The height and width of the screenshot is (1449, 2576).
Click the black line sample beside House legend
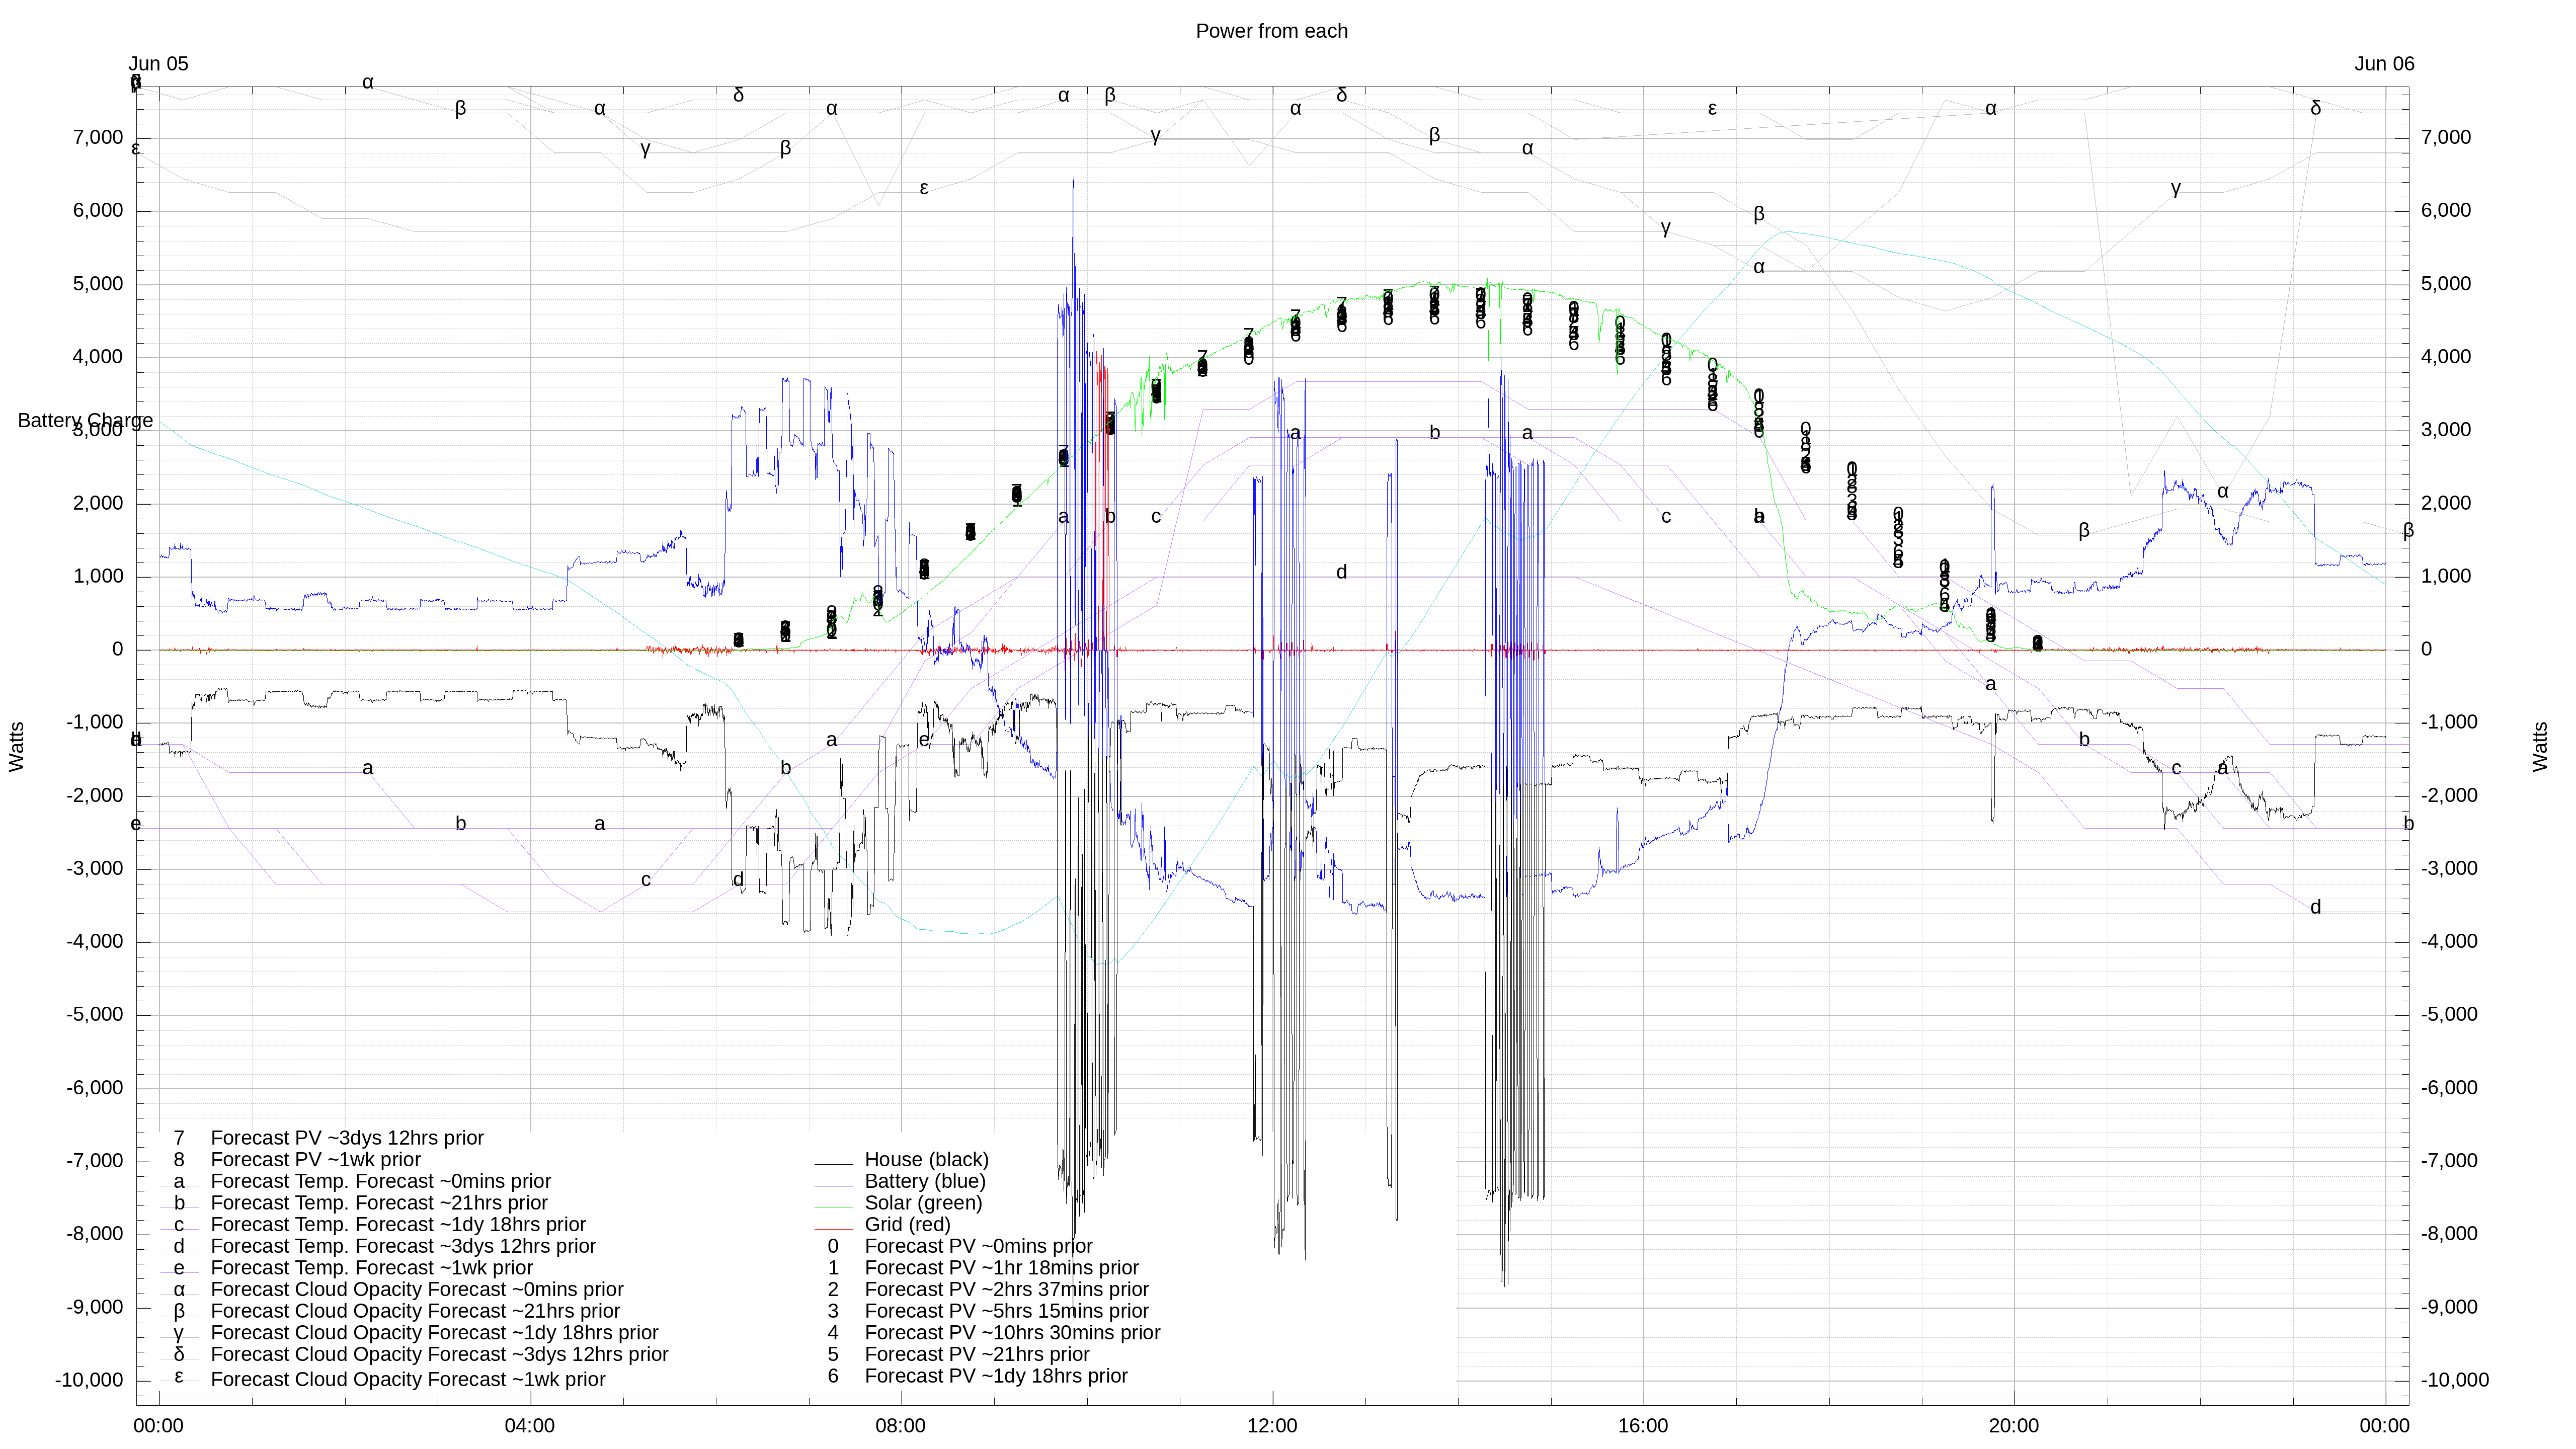[833, 1165]
